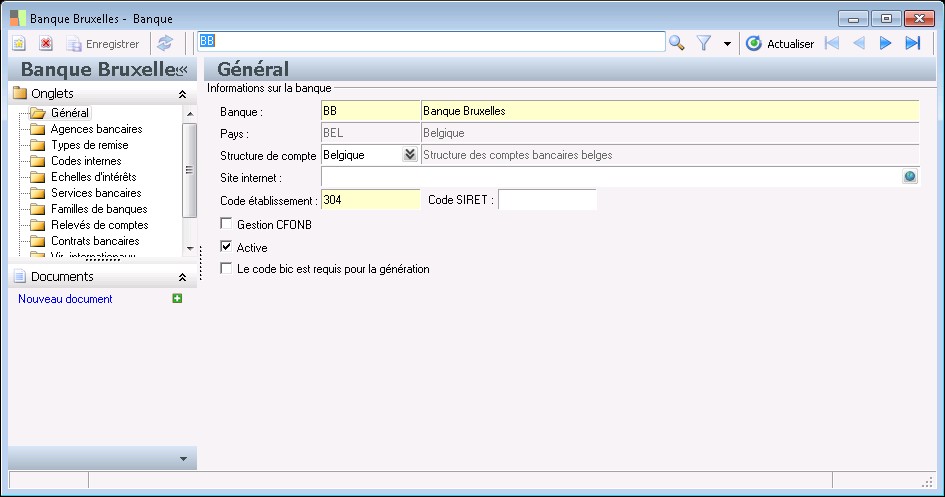Click the Belgique country name field
945x497 pixels.
670,133
